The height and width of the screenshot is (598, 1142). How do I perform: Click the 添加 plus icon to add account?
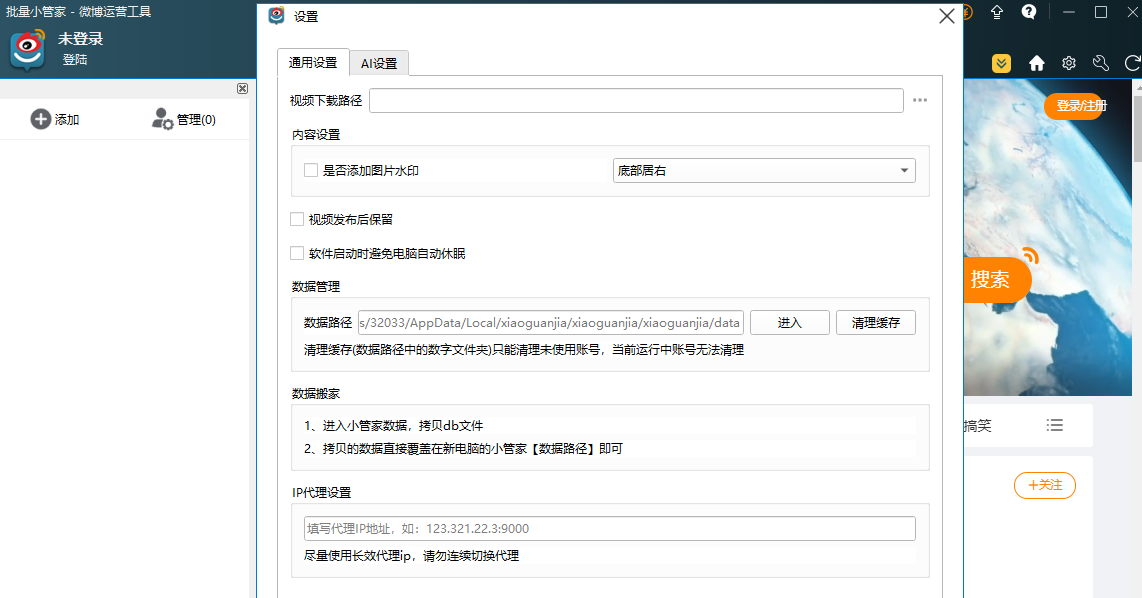(x=41, y=119)
